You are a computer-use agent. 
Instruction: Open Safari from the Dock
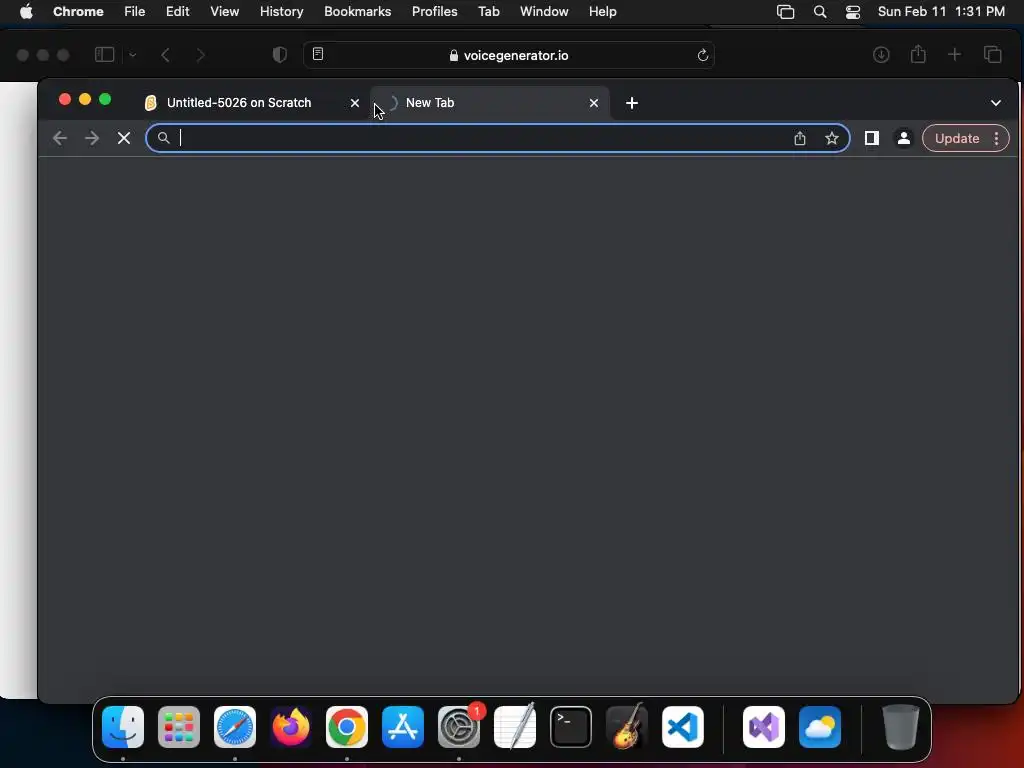[x=235, y=727]
